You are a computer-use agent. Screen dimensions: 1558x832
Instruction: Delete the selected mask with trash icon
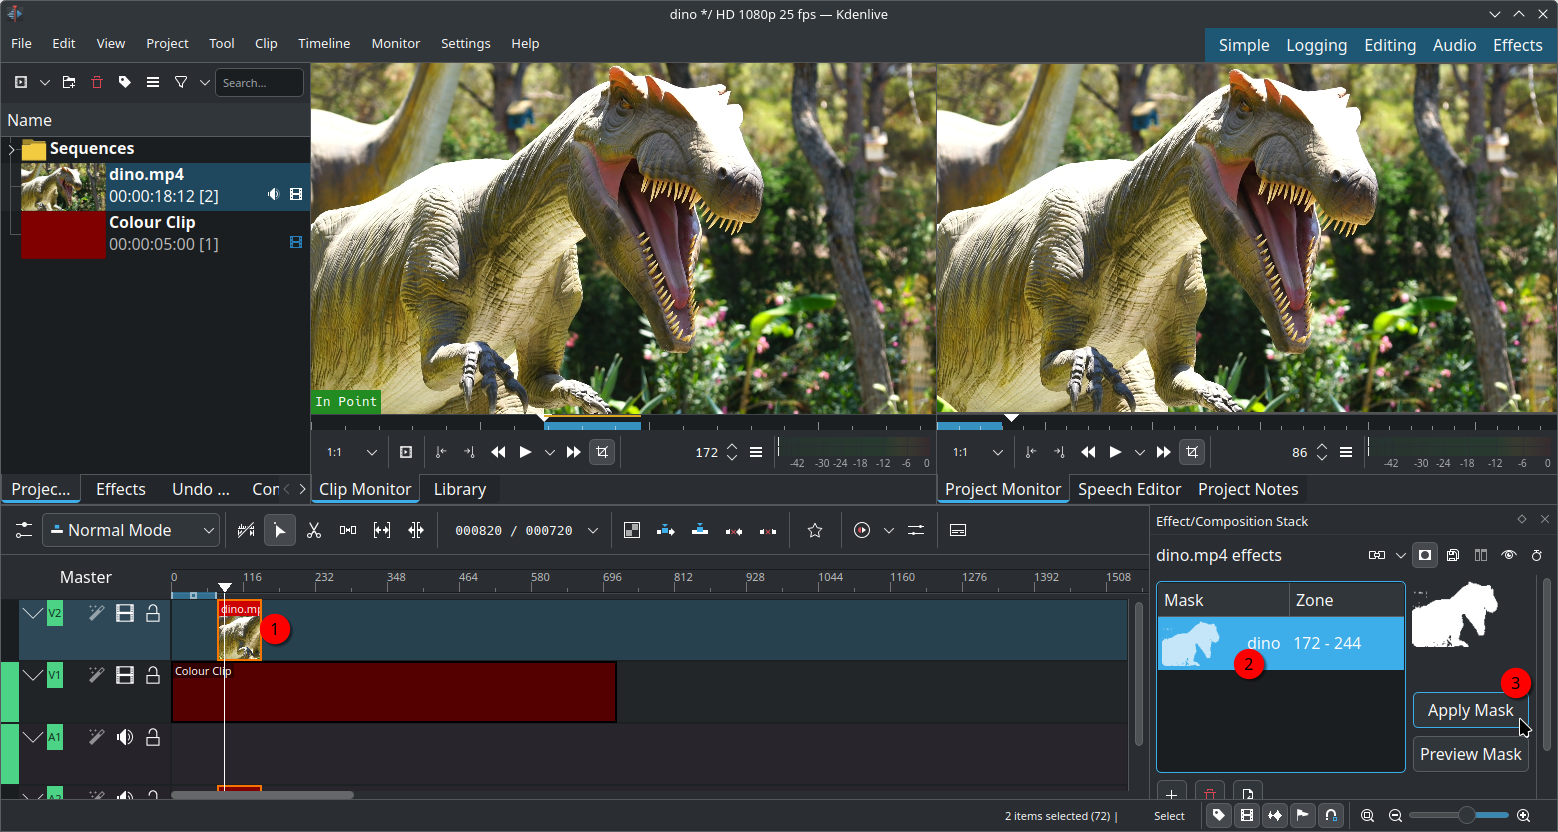1209,795
